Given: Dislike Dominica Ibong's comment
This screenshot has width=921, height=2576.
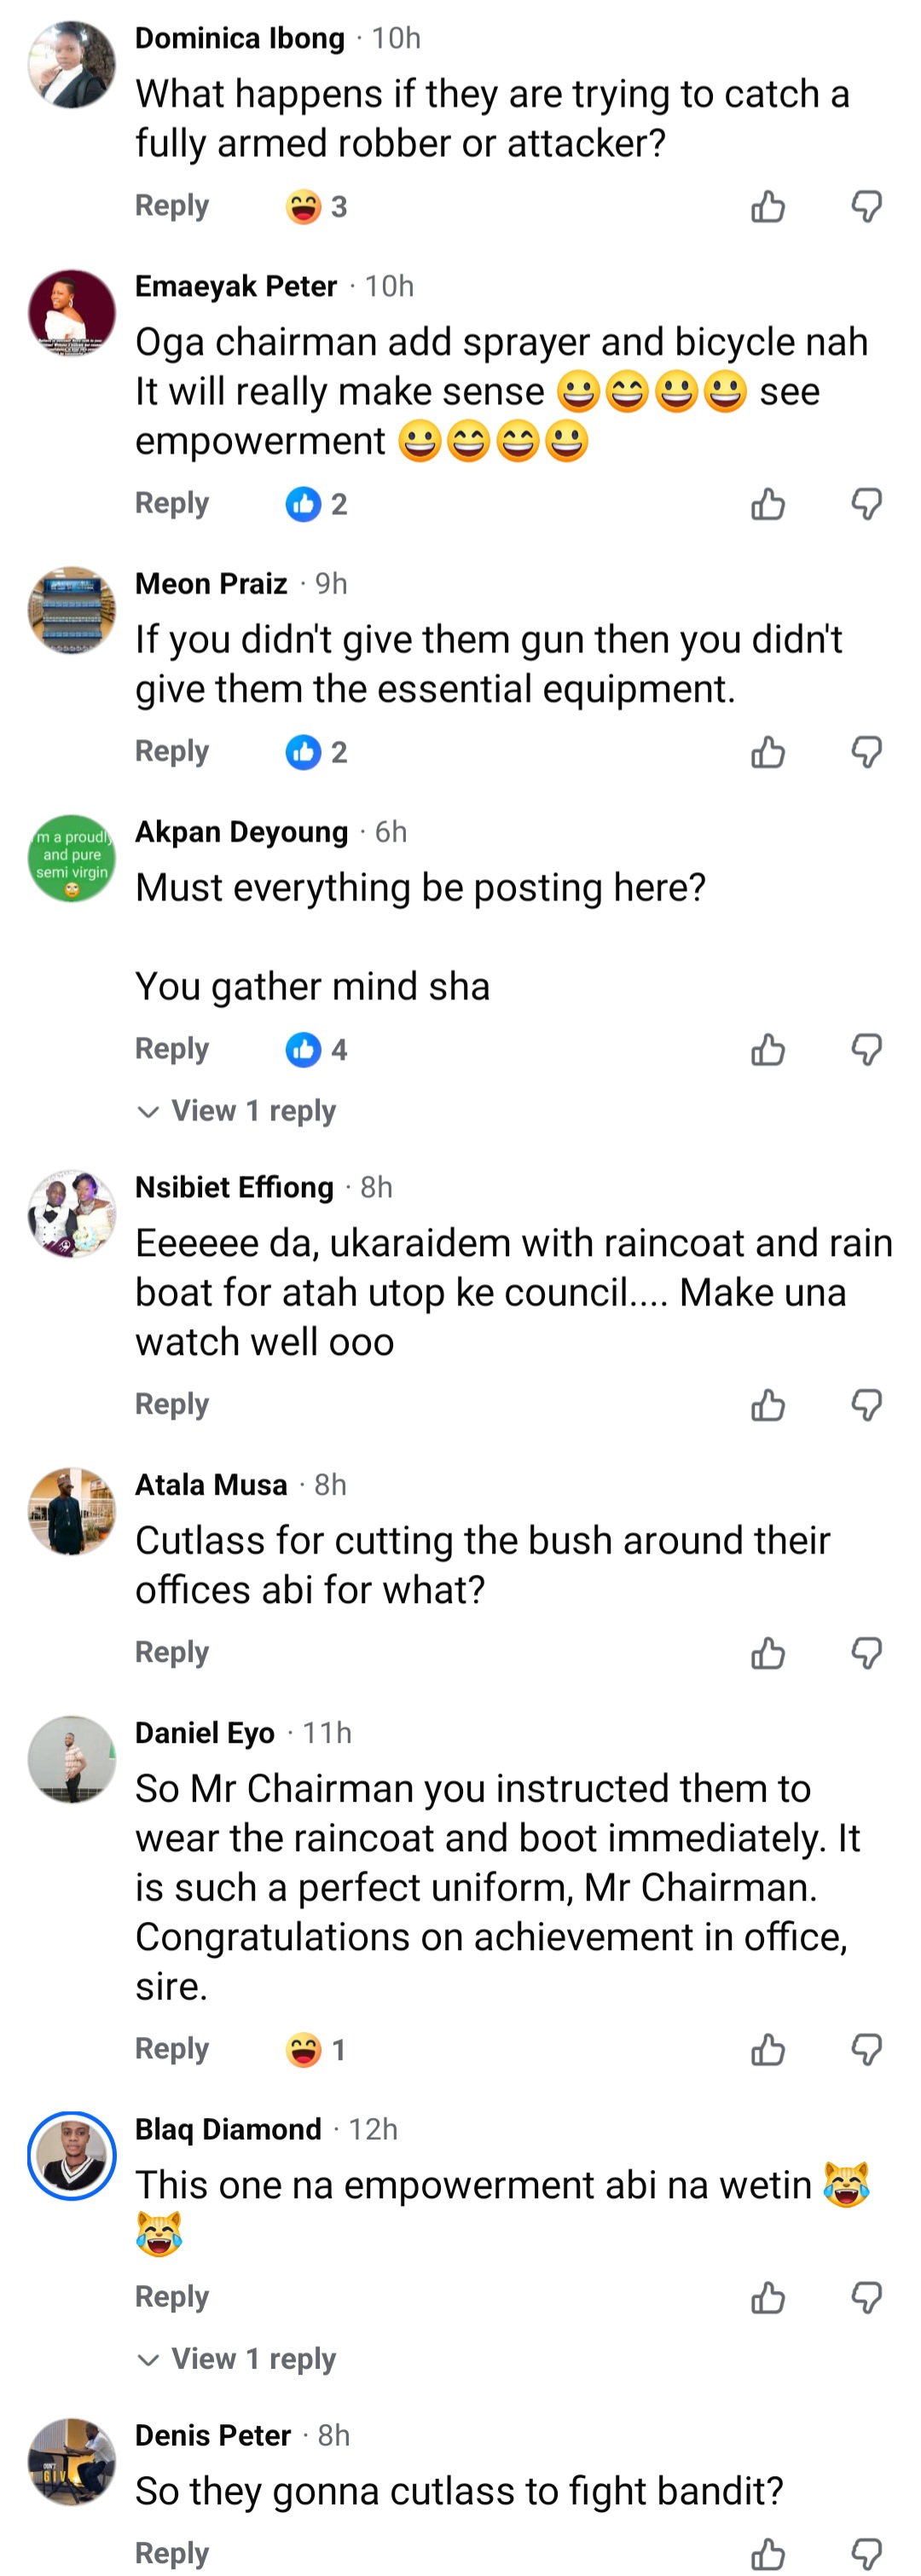Looking at the screenshot, I should pos(866,206).
